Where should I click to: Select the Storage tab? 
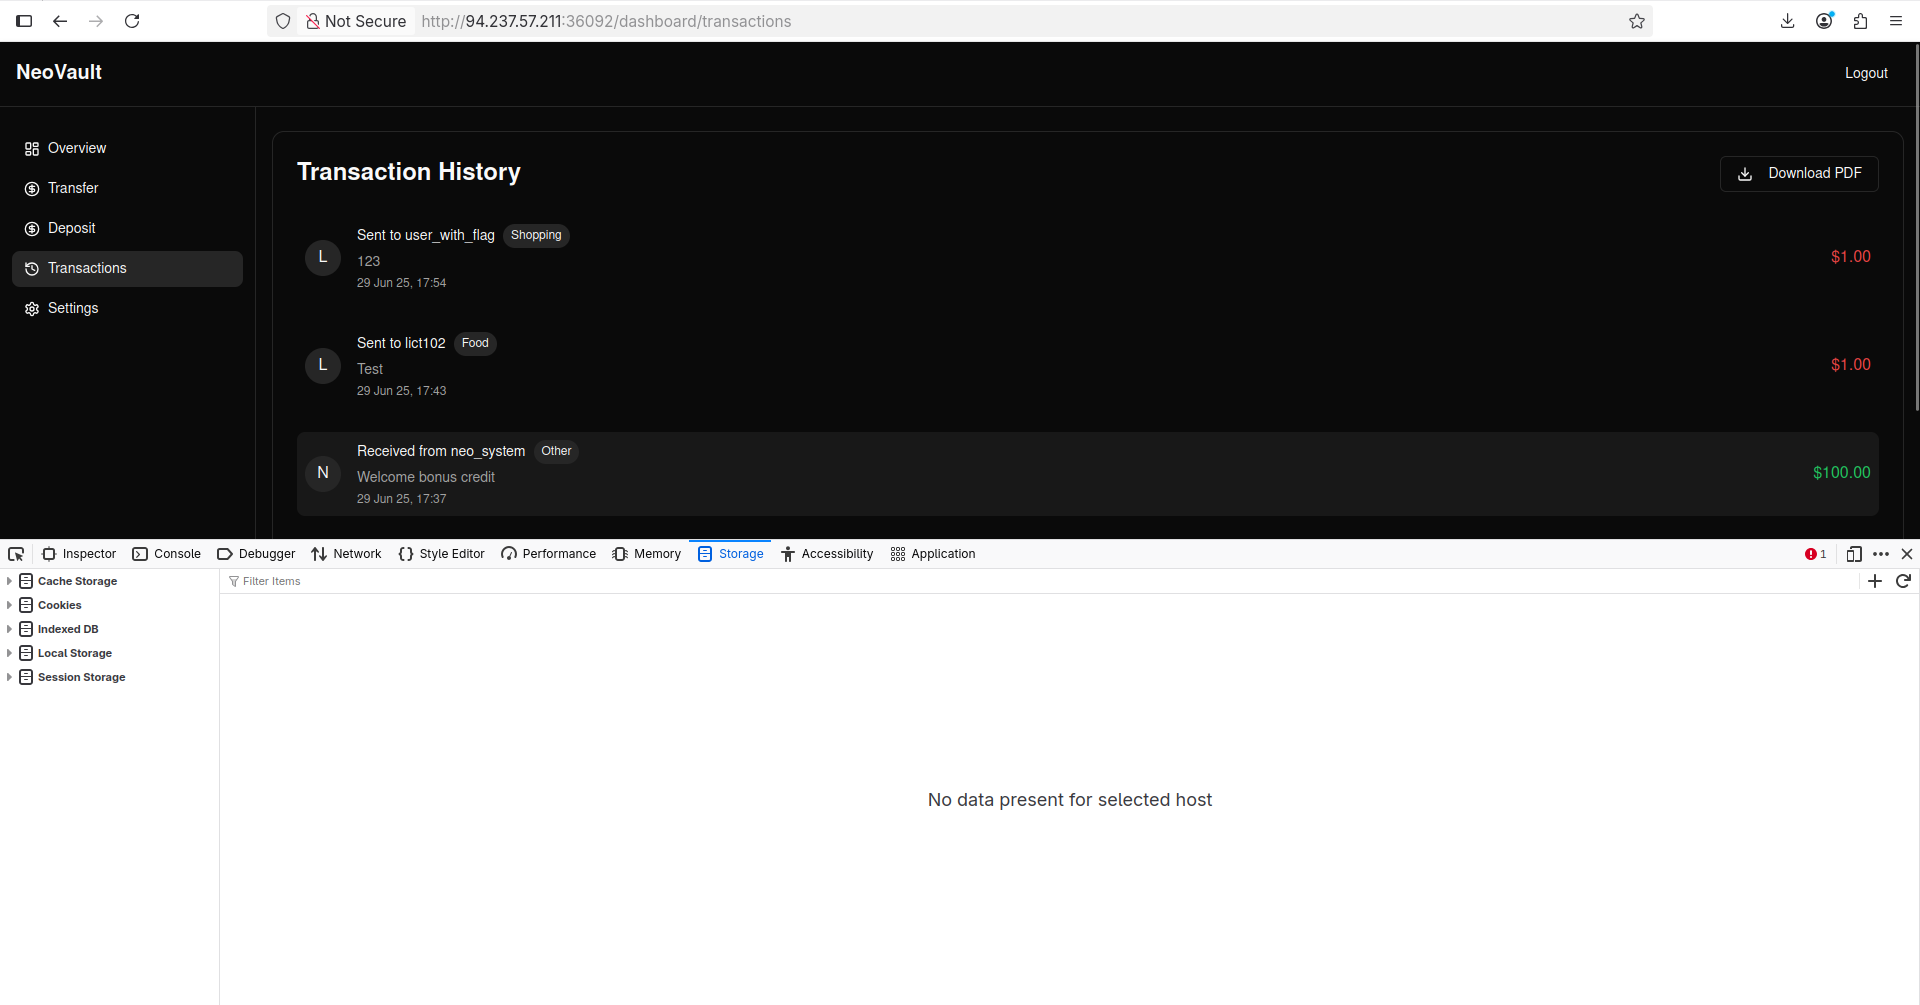tap(730, 554)
